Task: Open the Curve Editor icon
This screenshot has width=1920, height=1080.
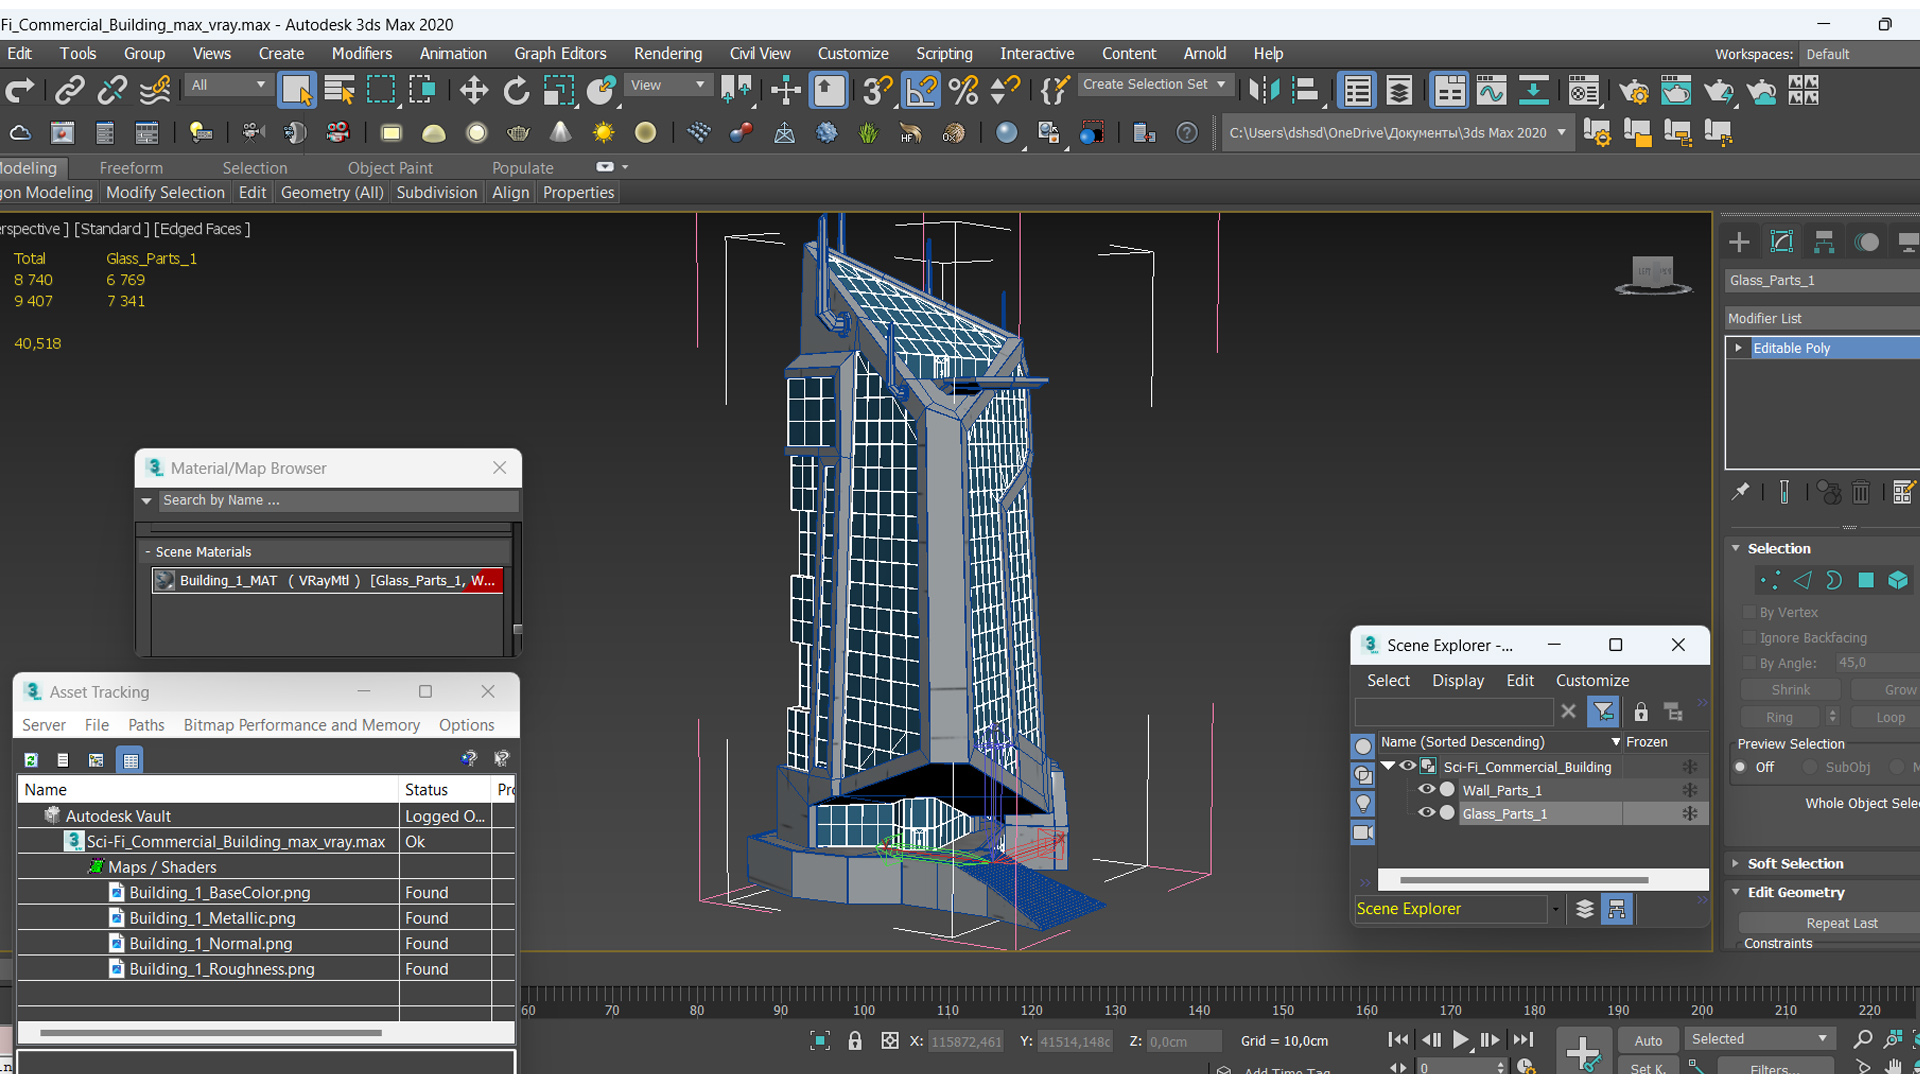Action: point(1491,91)
